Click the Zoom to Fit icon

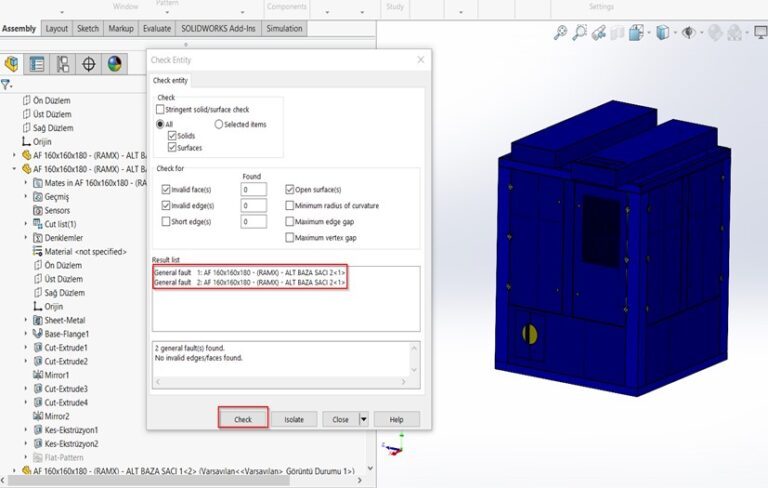(560, 33)
